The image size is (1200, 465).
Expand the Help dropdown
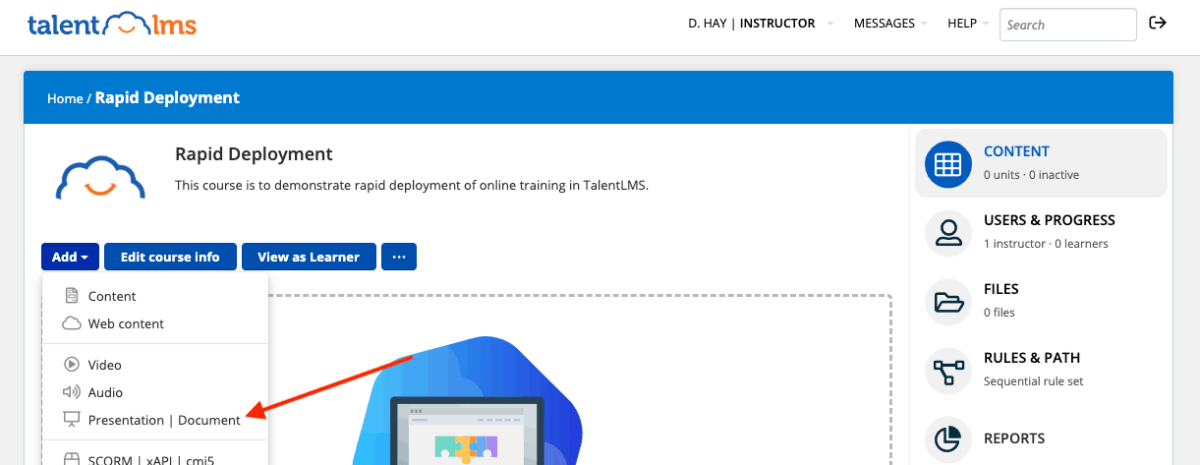click(968, 23)
